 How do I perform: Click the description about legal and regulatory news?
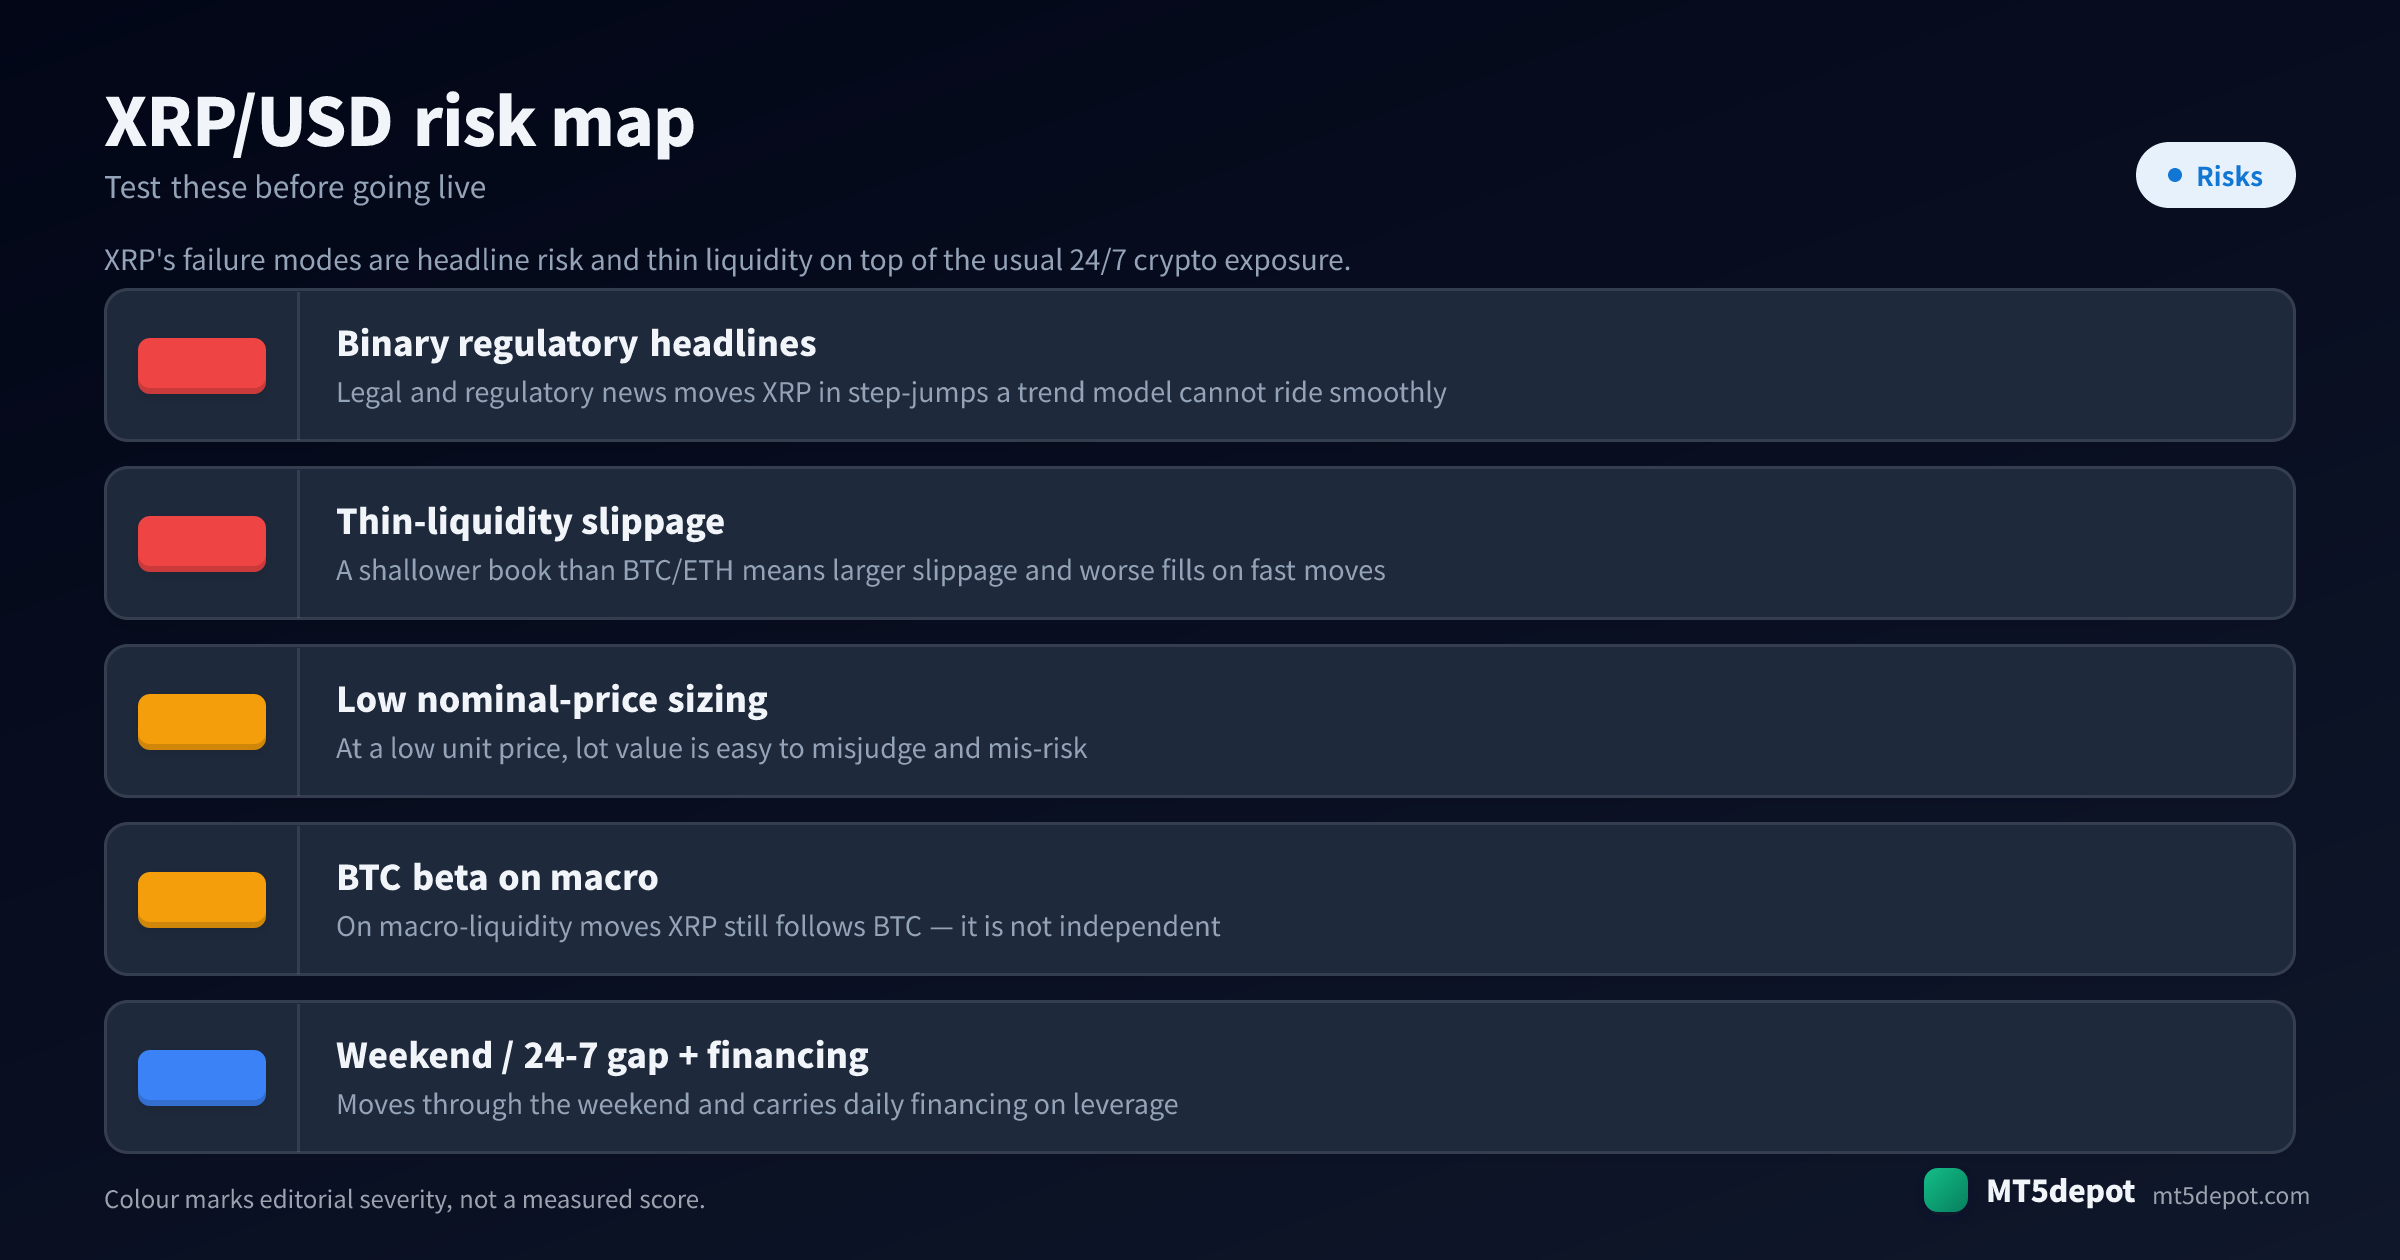tap(891, 393)
